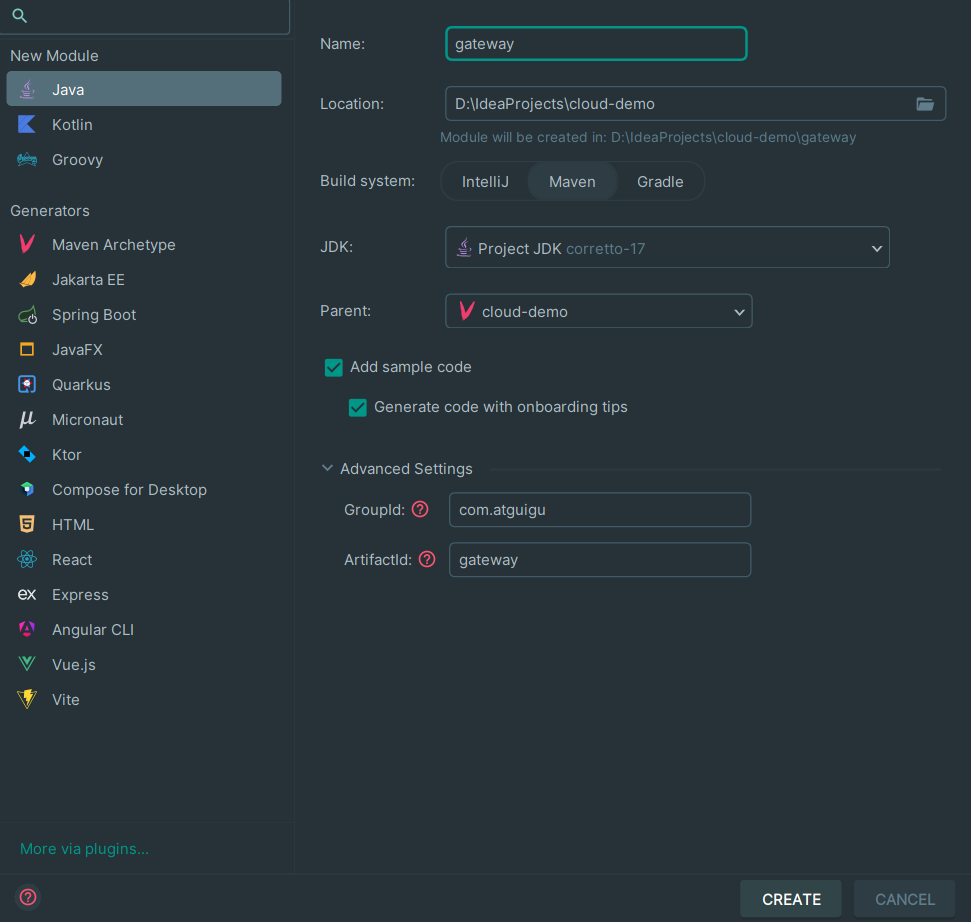Choose the Express ex icon

(x=27, y=594)
